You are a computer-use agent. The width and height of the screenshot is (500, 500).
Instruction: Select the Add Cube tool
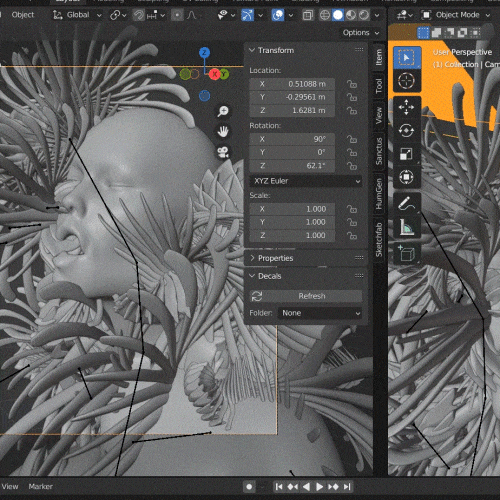(407, 253)
